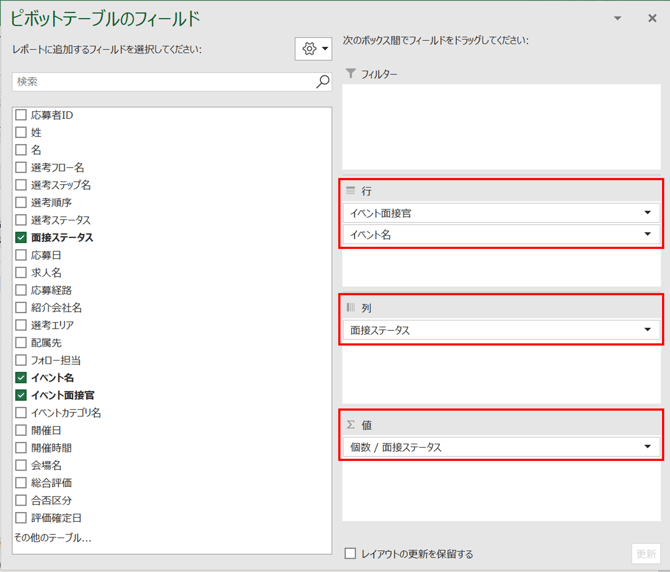The height and width of the screenshot is (572, 670).
Task: Click the 更新 button
Action: [x=646, y=554]
